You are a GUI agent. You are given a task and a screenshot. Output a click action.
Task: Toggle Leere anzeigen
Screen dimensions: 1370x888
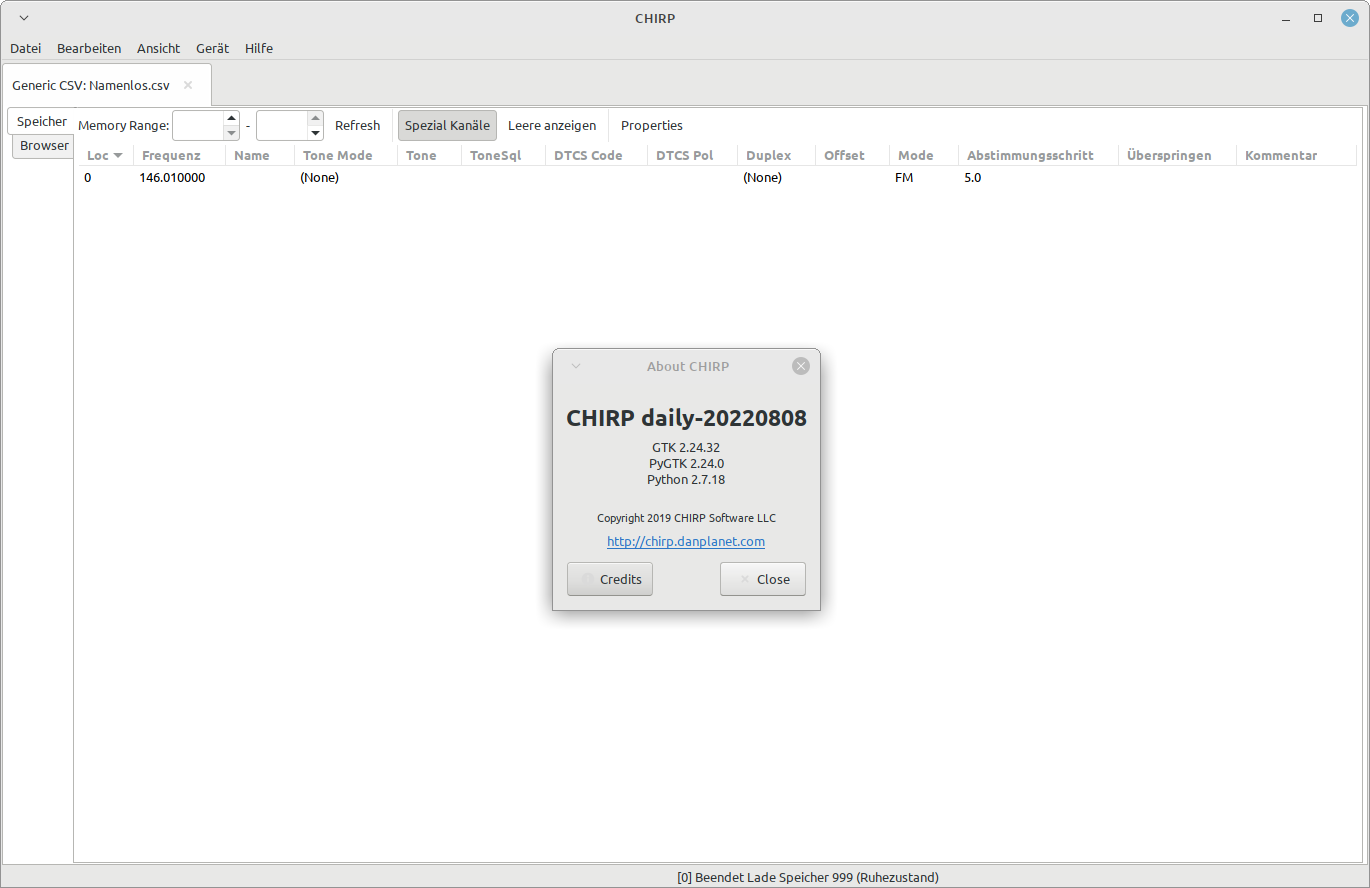(552, 126)
